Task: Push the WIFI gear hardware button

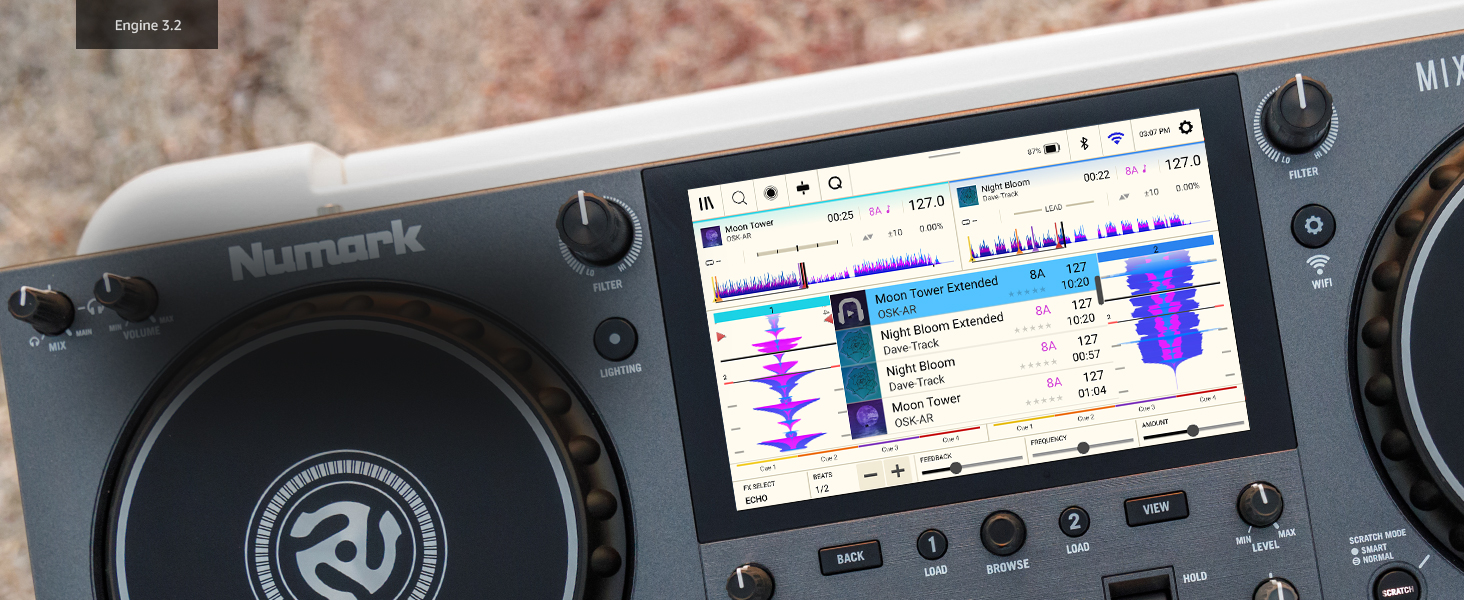Action: point(1313,226)
